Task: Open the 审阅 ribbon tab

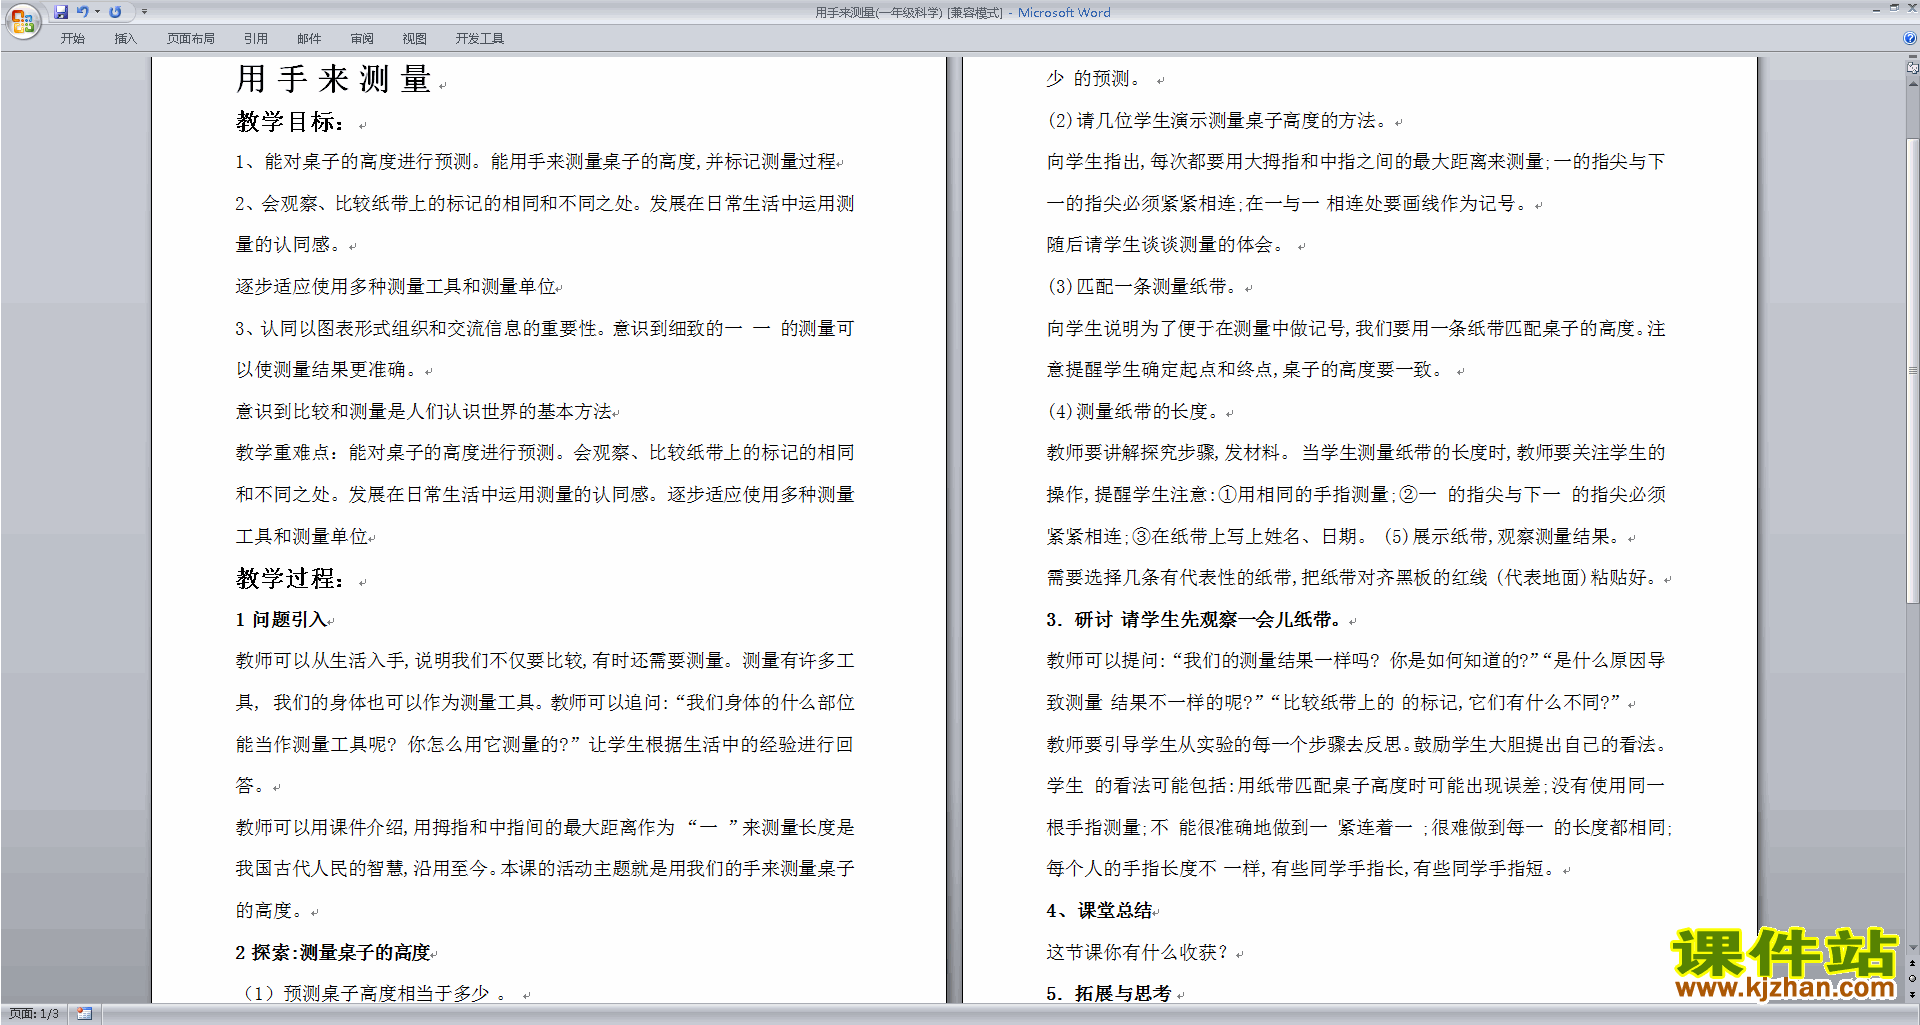Action: [x=362, y=39]
